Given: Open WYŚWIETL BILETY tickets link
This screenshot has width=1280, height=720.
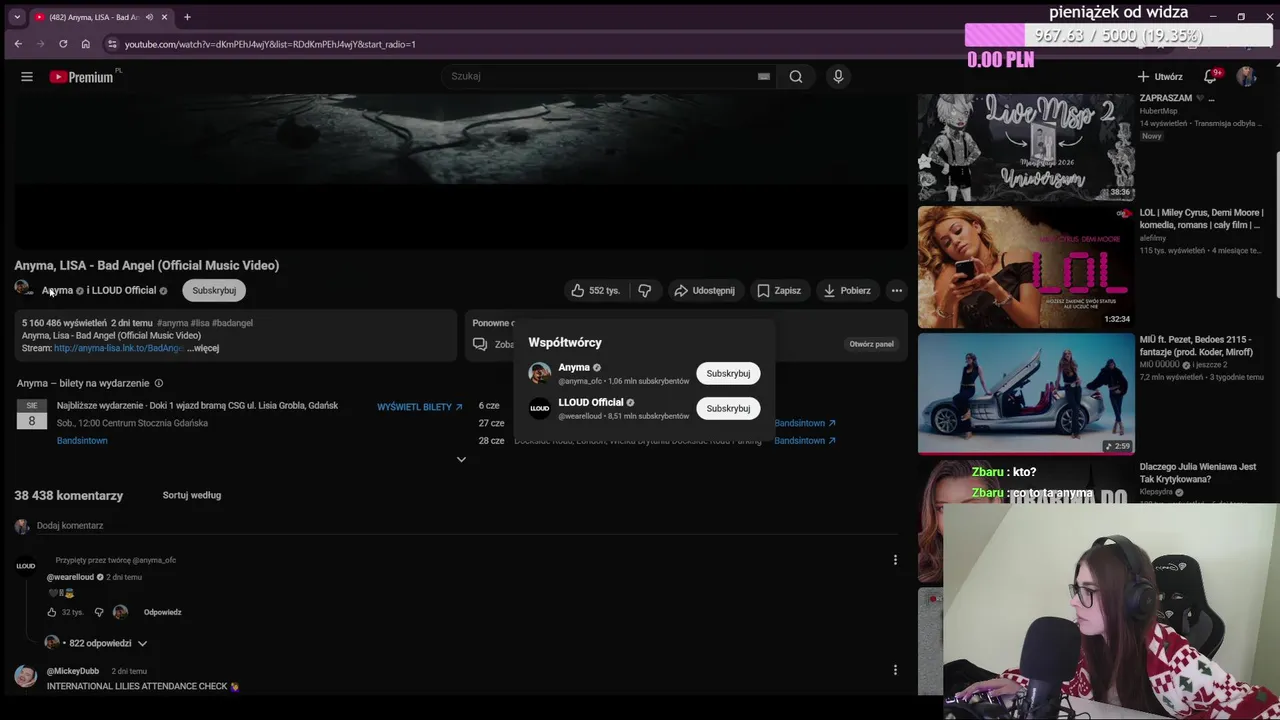Looking at the screenshot, I should click(420, 407).
